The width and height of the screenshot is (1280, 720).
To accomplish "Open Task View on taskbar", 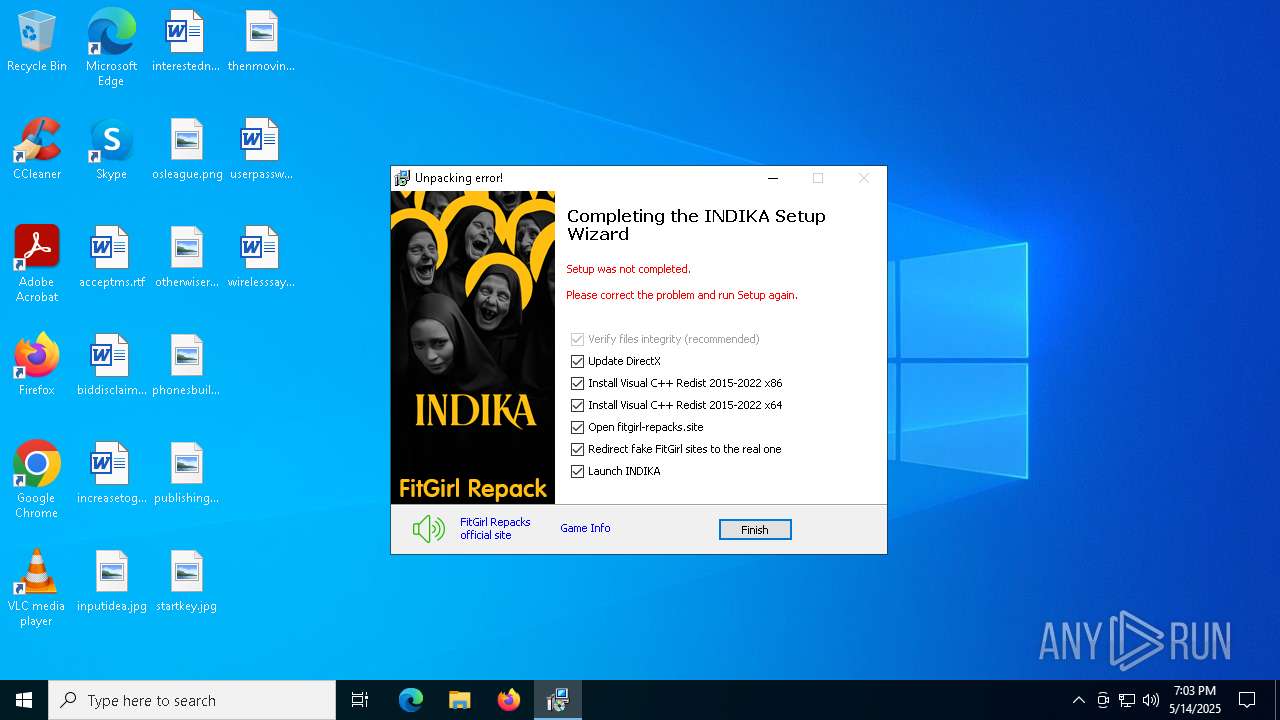I will (360, 700).
